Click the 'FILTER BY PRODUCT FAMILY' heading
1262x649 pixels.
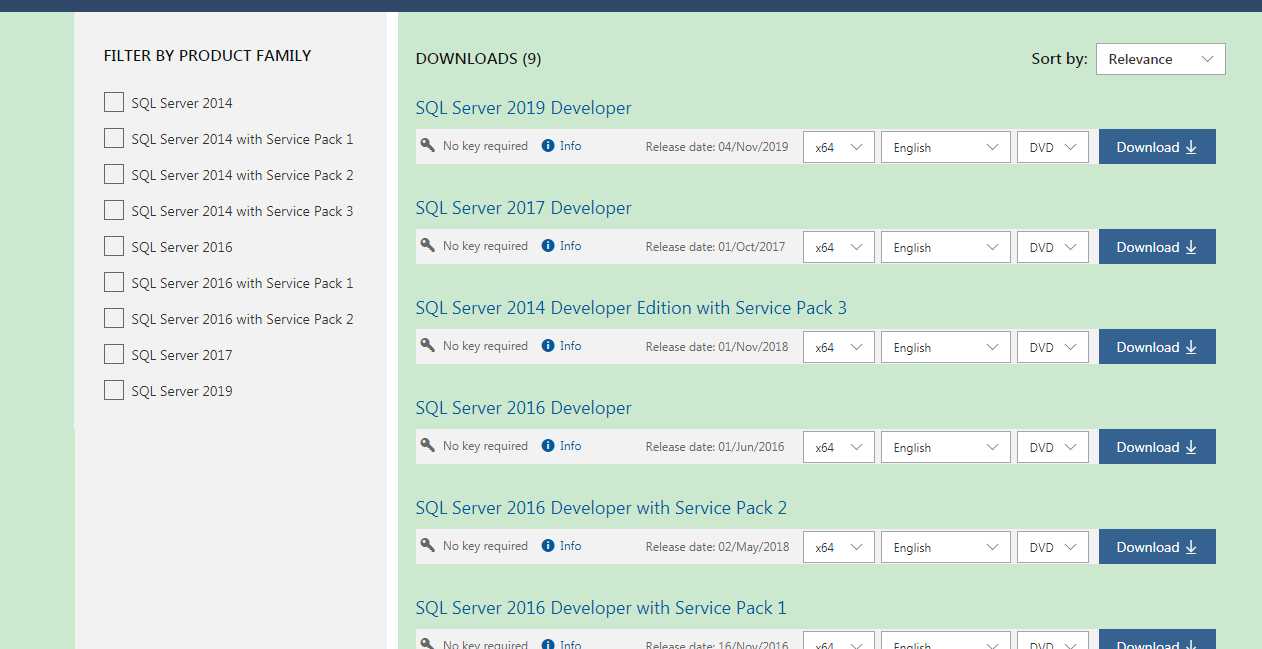coord(207,56)
